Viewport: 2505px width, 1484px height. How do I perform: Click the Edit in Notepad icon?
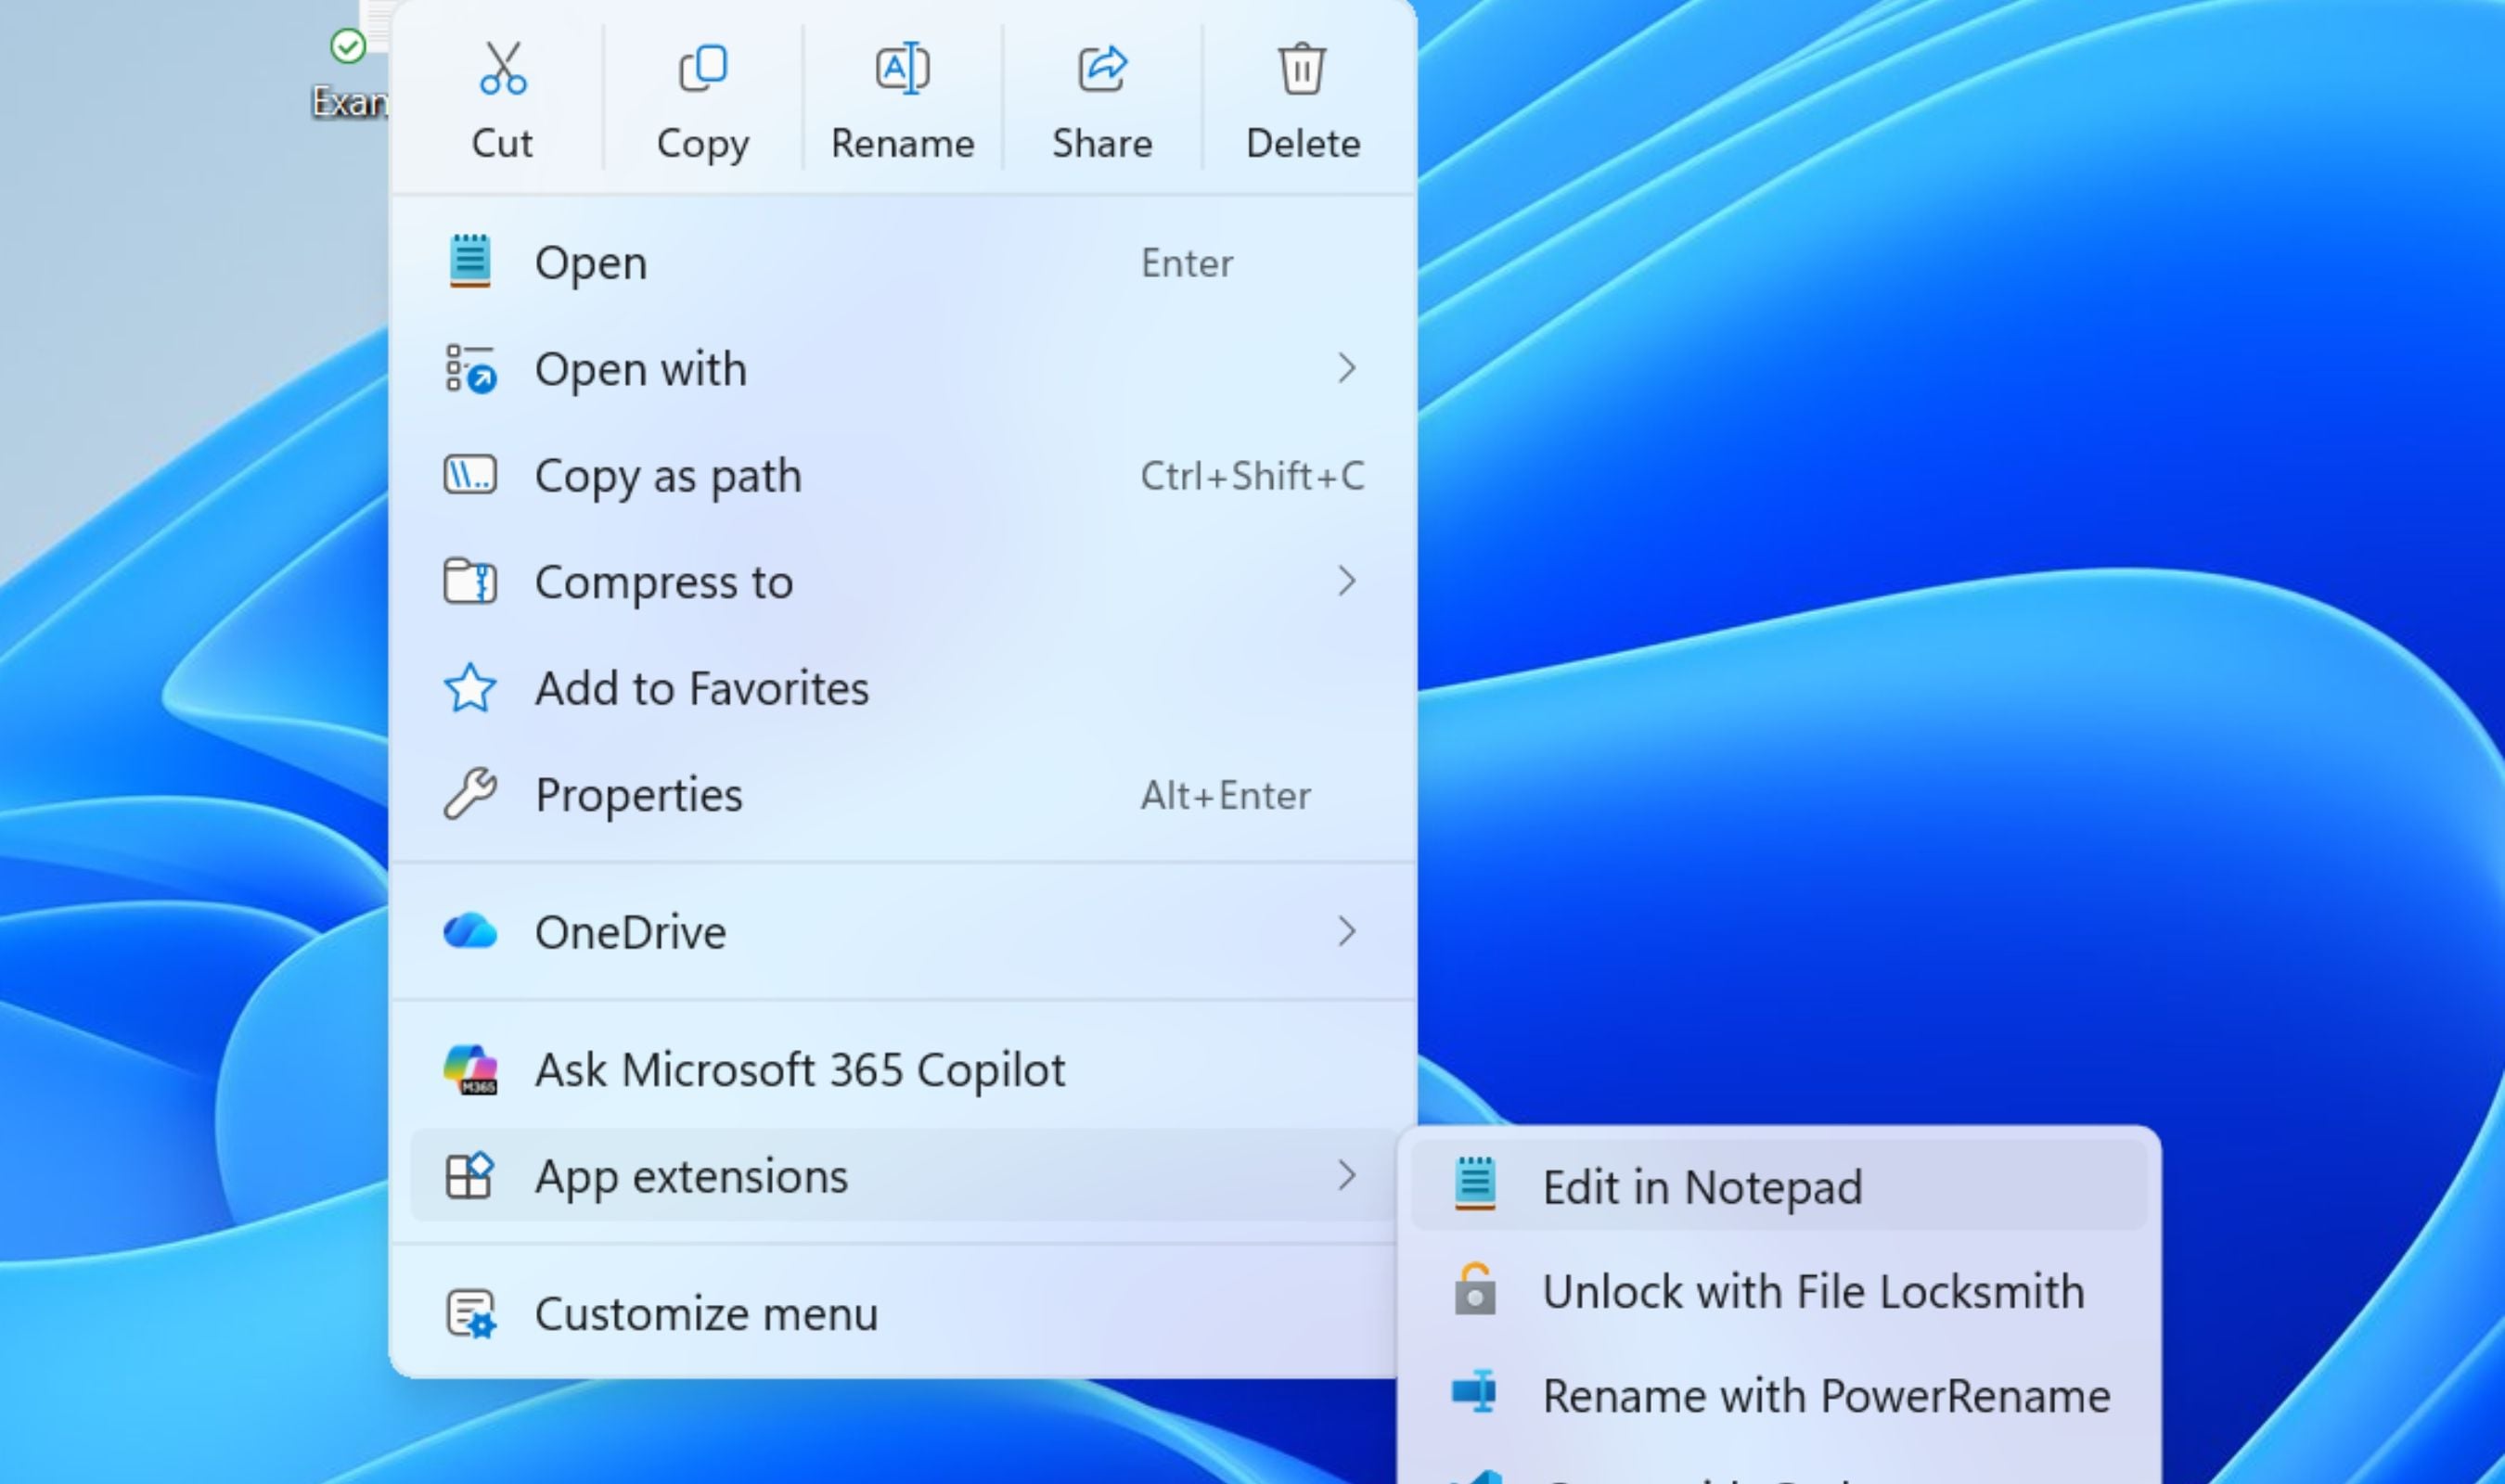tap(1475, 1185)
